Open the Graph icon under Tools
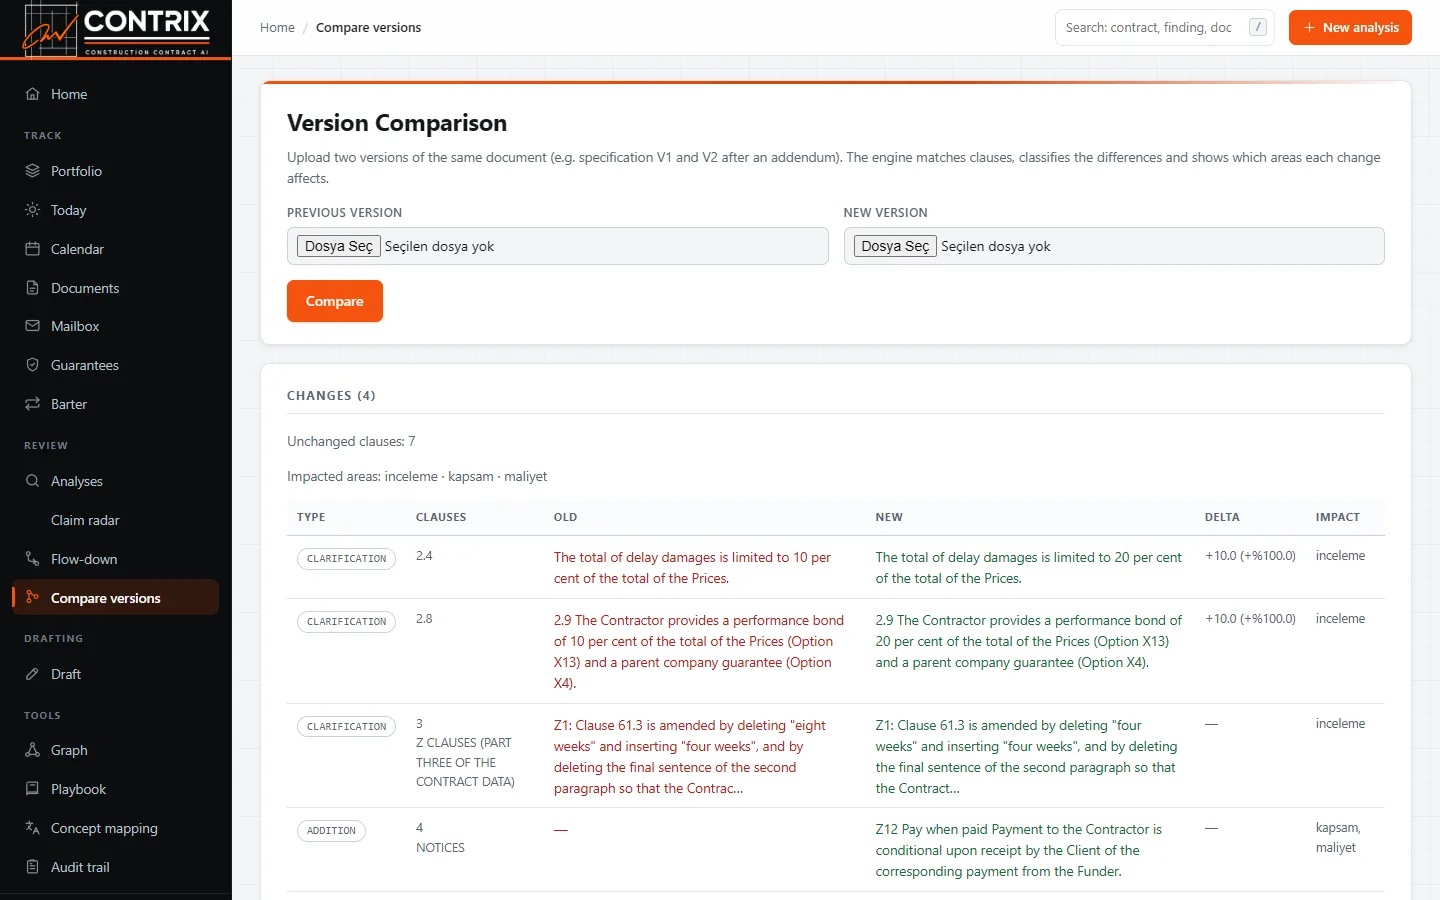 point(32,750)
